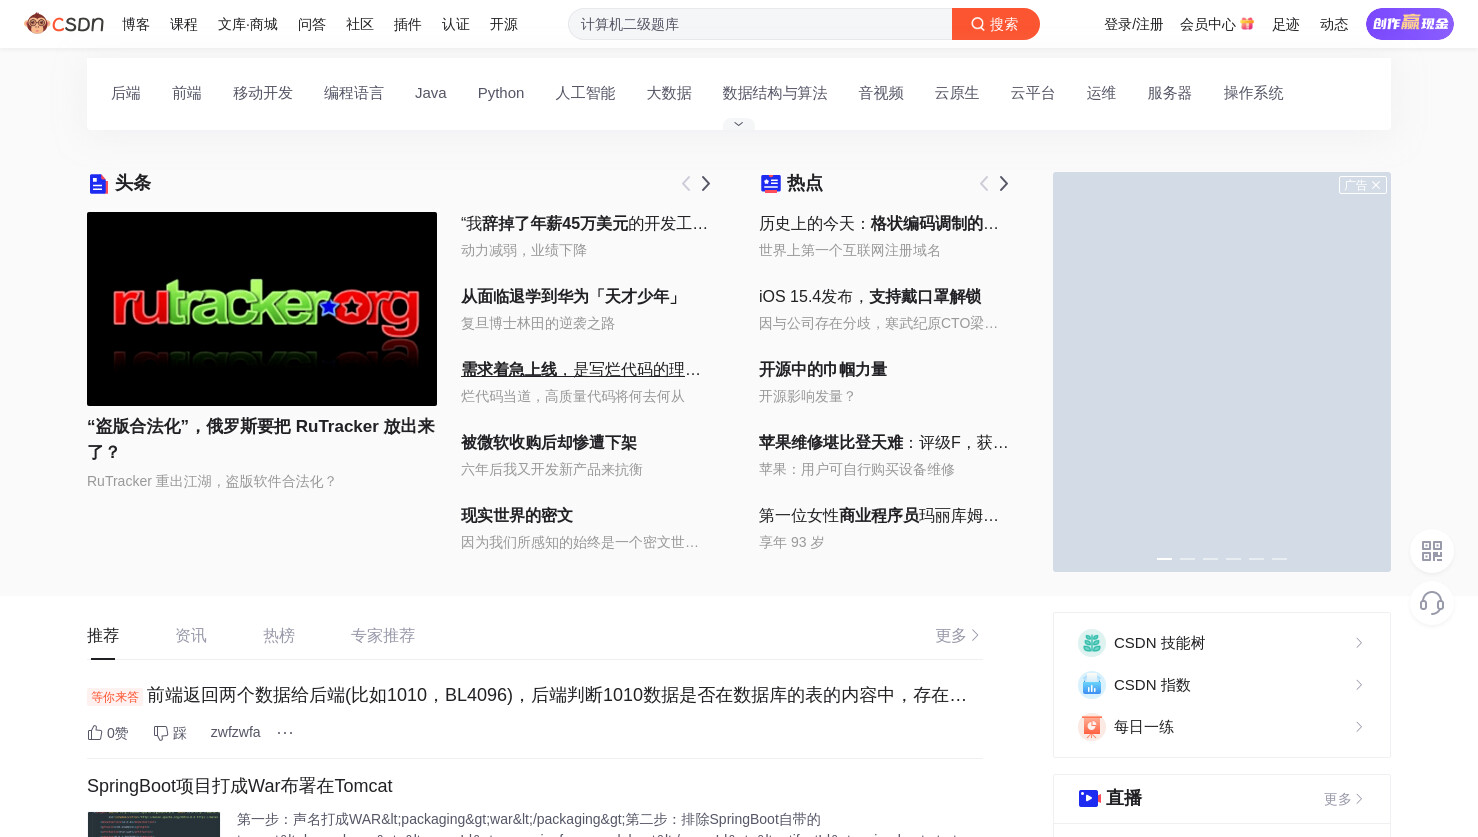1478x837 pixels.
Task: Select 操作系统 category
Action: [x=1253, y=93]
